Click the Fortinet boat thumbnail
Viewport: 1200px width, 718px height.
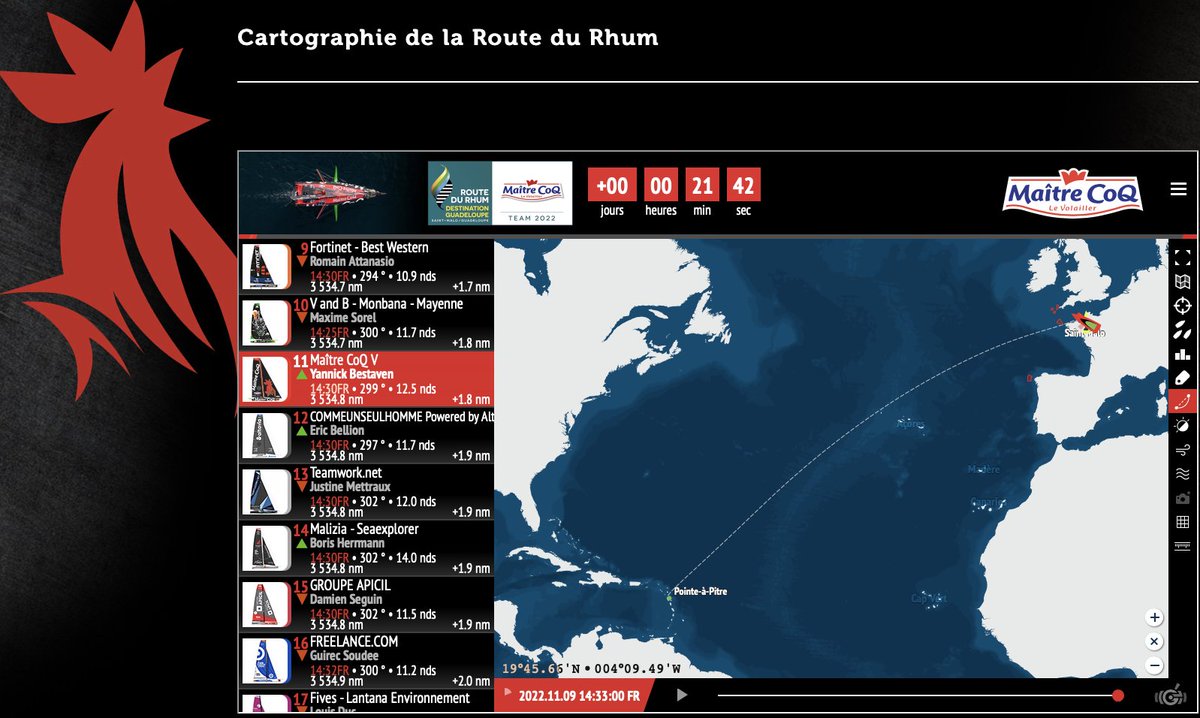265,268
